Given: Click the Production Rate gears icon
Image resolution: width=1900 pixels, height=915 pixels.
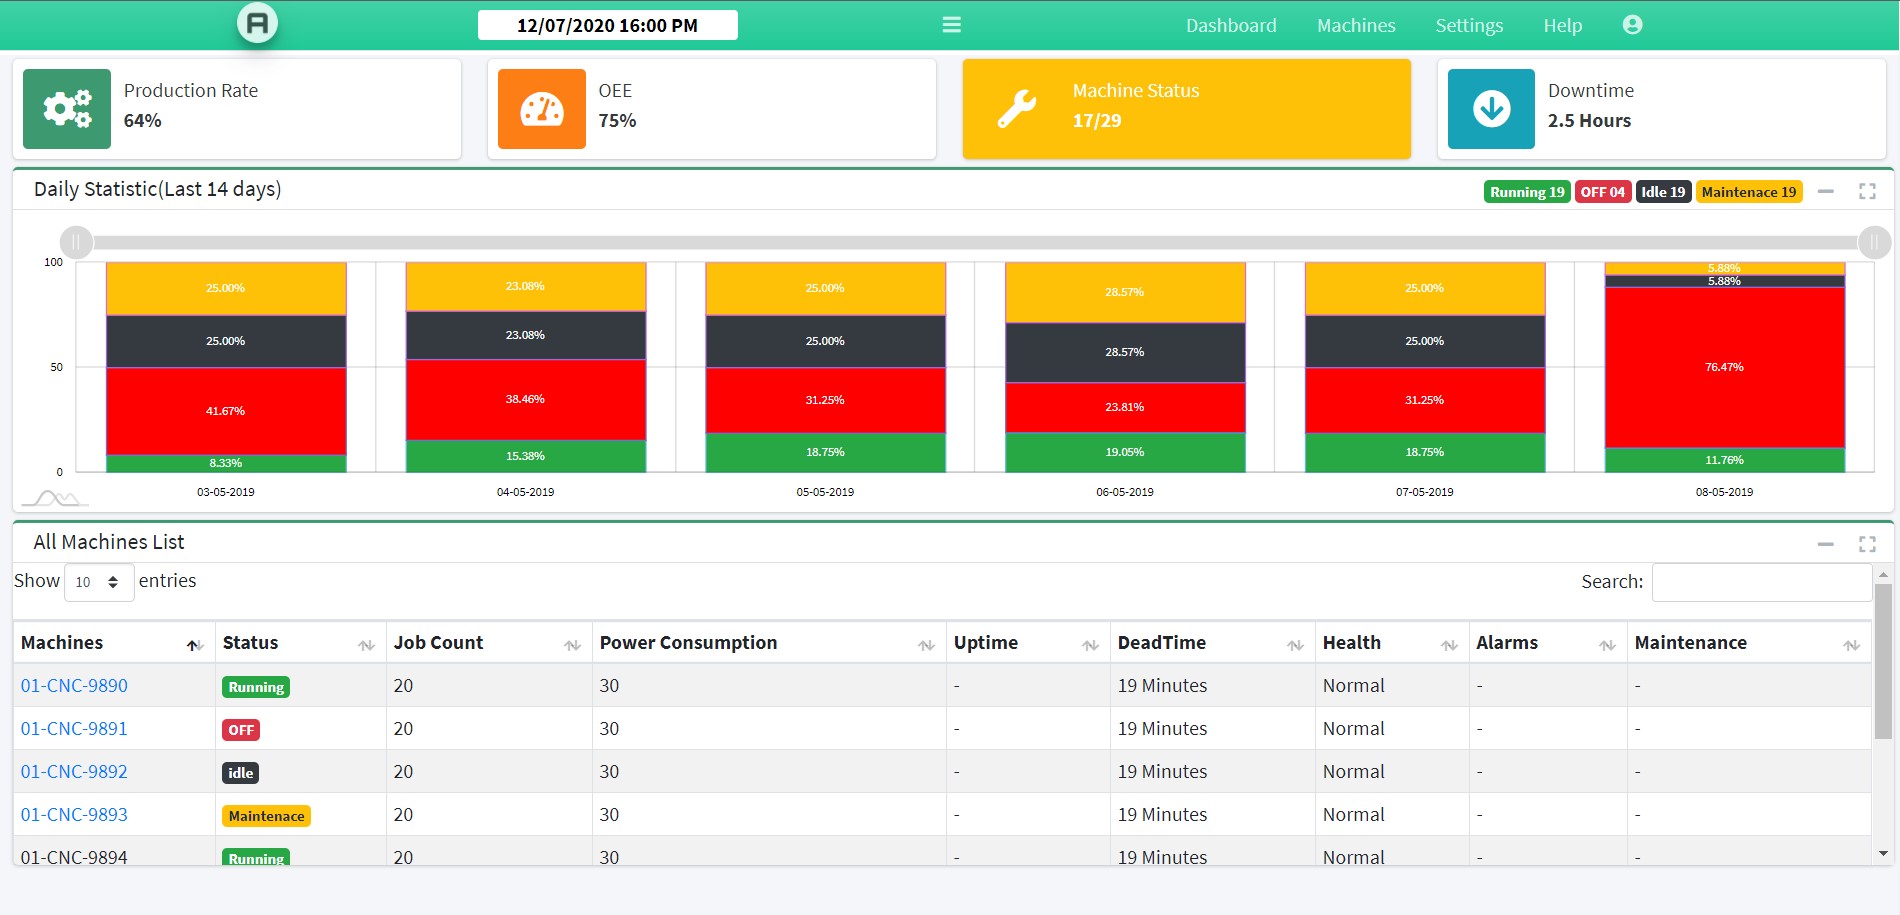Looking at the screenshot, I should click(67, 109).
